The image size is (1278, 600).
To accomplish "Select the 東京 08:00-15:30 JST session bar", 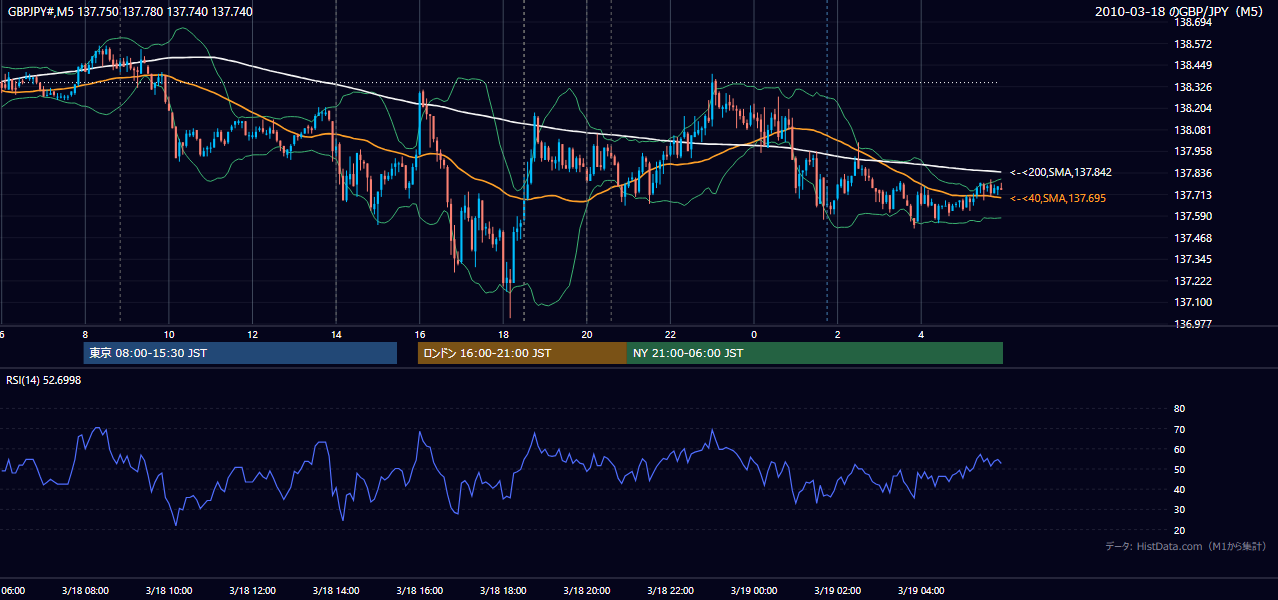I will pos(240,353).
